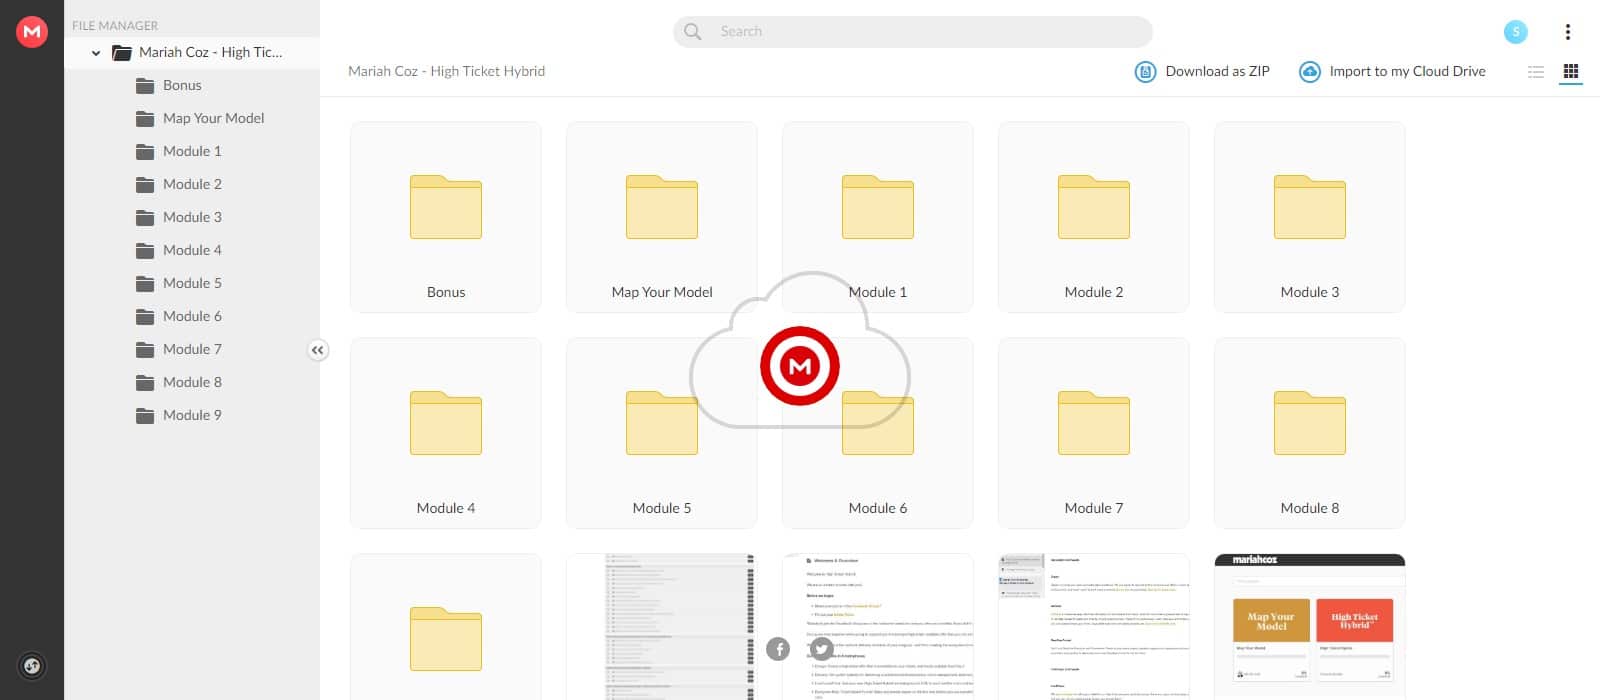Select Bonus folder in sidebar tree
The height and width of the screenshot is (700, 1600).
tap(182, 86)
